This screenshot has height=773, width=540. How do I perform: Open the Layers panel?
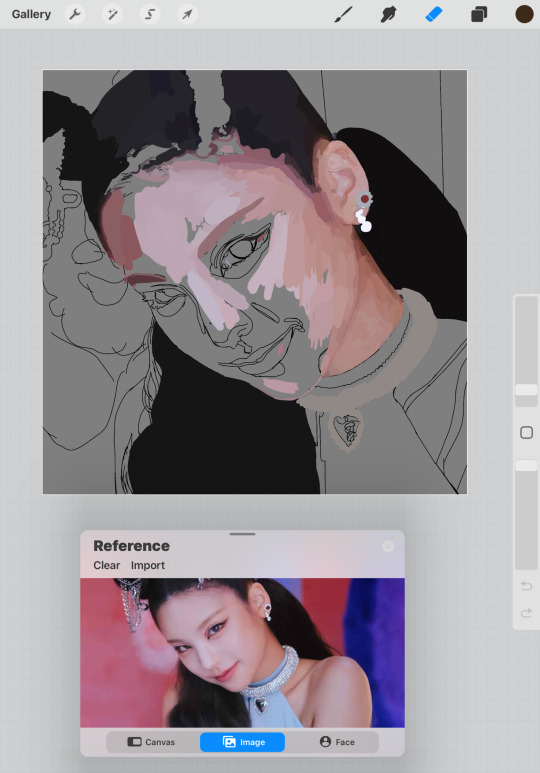[x=479, y=14]
